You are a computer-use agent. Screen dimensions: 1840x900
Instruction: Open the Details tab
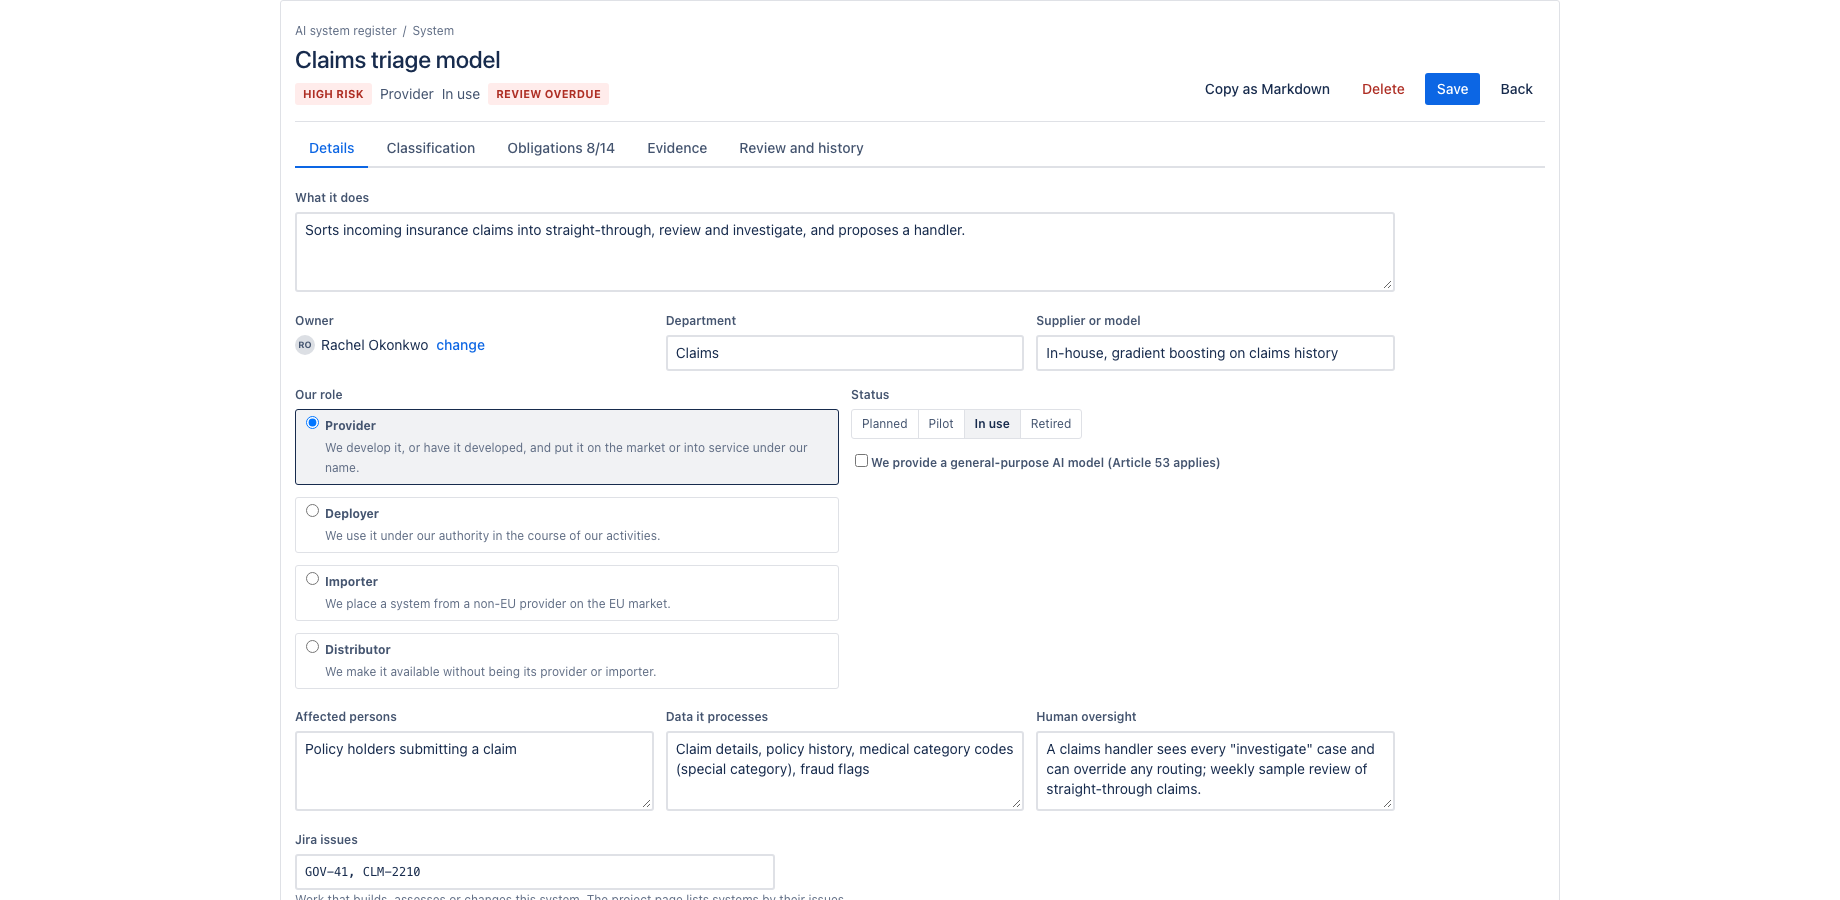coord(331,148)
